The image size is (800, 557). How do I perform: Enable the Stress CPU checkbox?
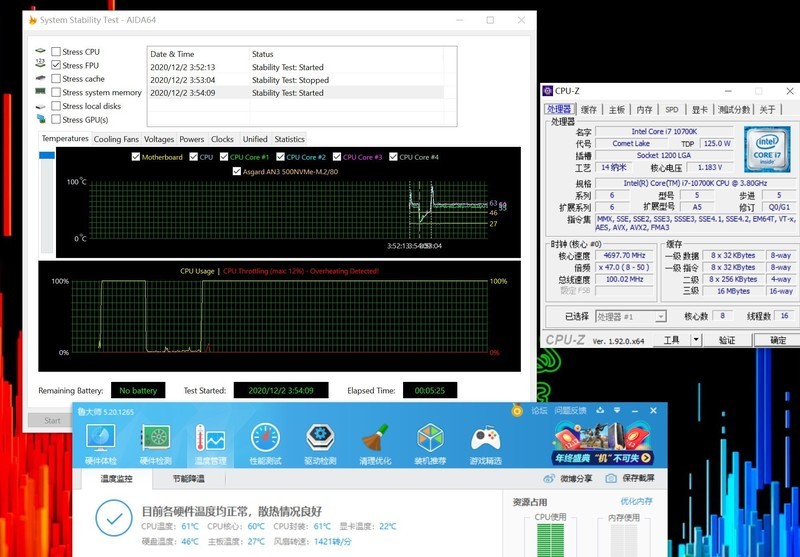(x=56, y=52)
